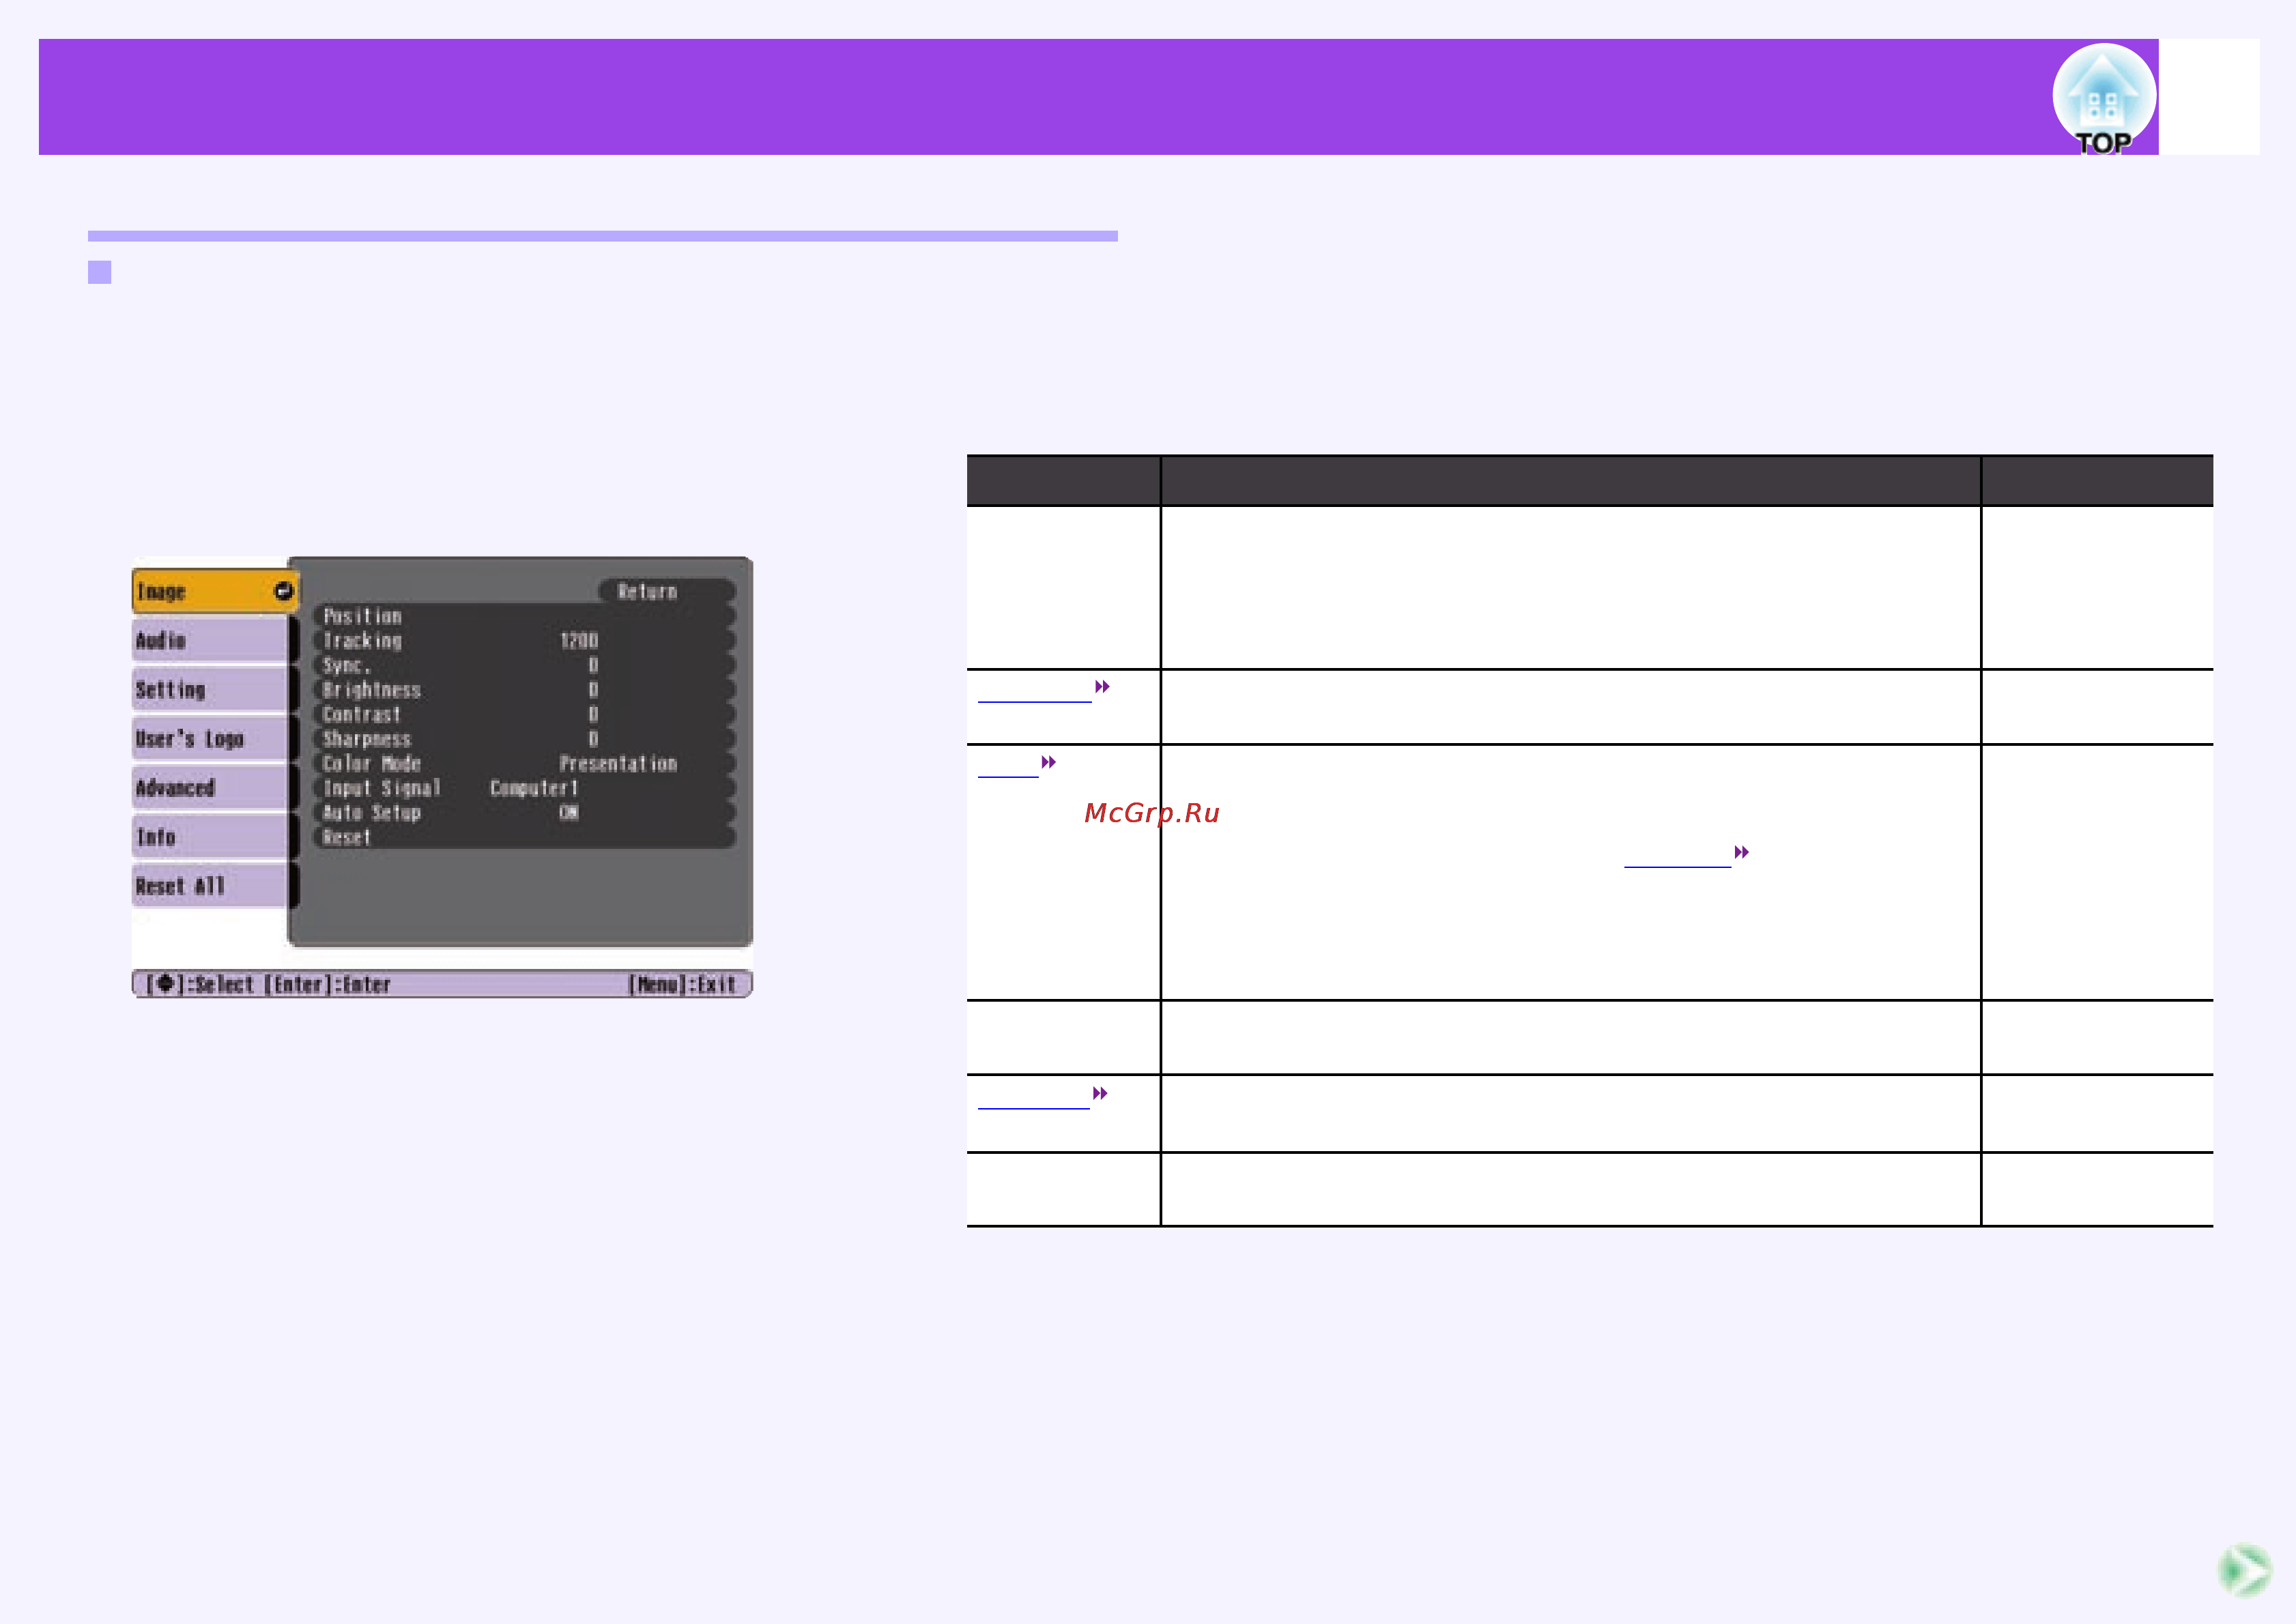Click the enter icon on the Image tab
The width and height of the screenshot is (2296, 1624).
pyautogui.click(x=284, y=591)
